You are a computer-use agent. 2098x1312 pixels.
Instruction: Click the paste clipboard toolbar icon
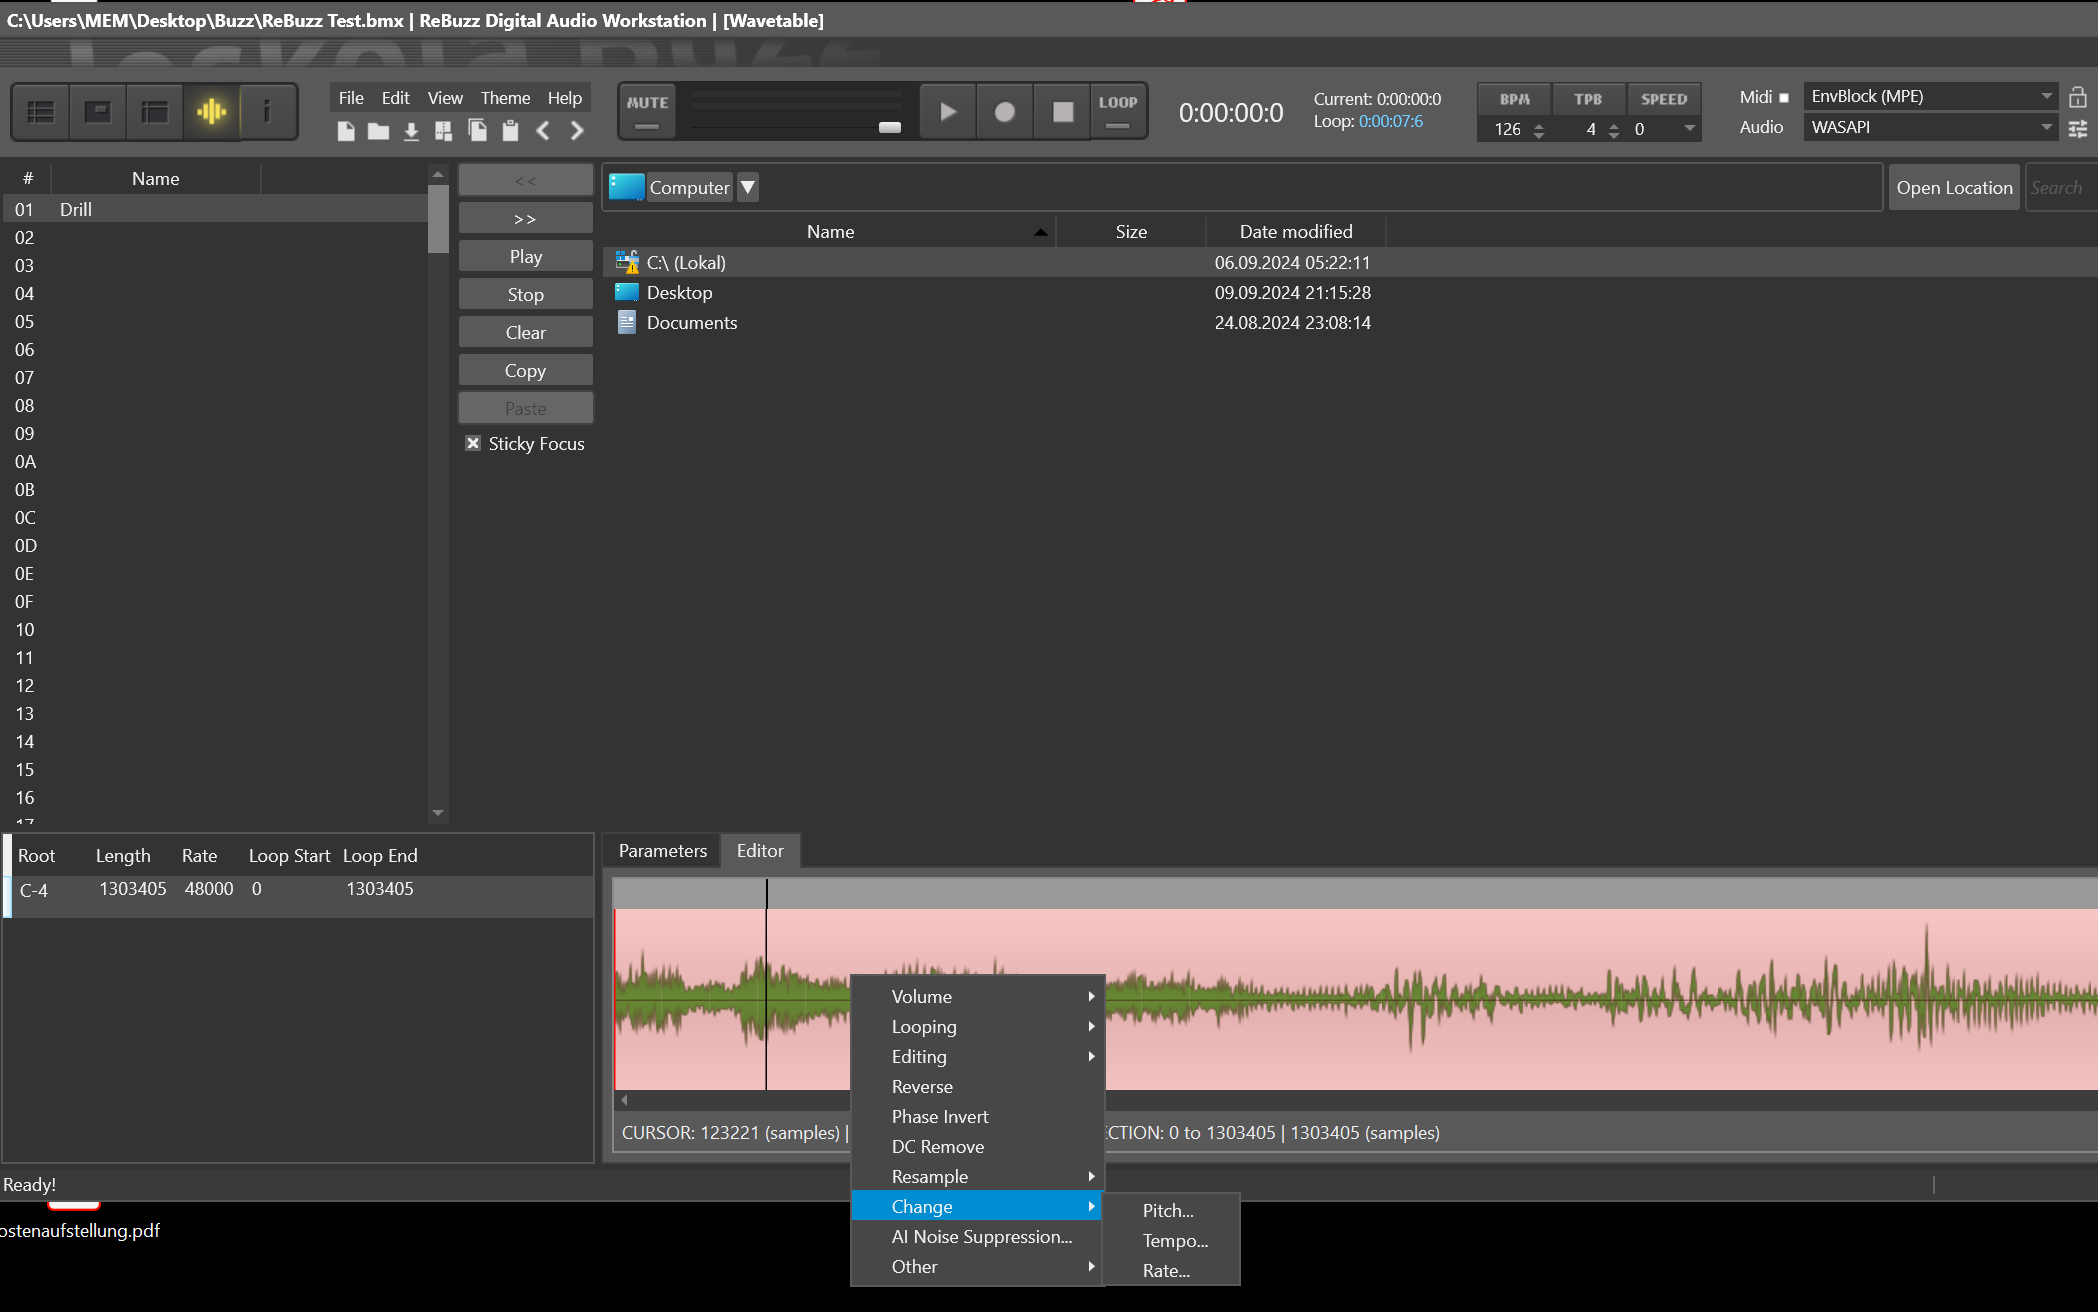click(x=510, y=131)
